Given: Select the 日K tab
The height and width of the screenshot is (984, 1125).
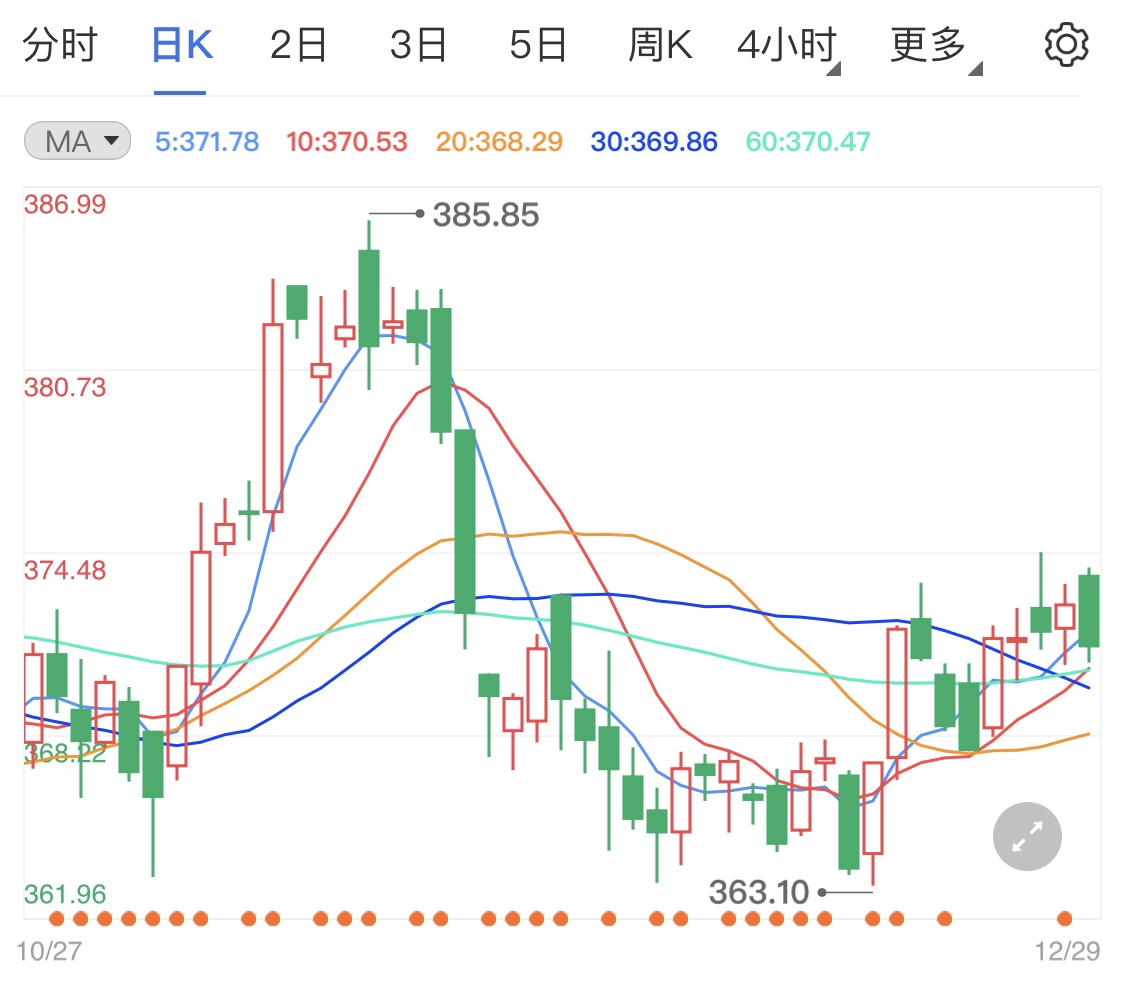Looking at the screenshot, I should pyautogui.click(x=182, y=45).
